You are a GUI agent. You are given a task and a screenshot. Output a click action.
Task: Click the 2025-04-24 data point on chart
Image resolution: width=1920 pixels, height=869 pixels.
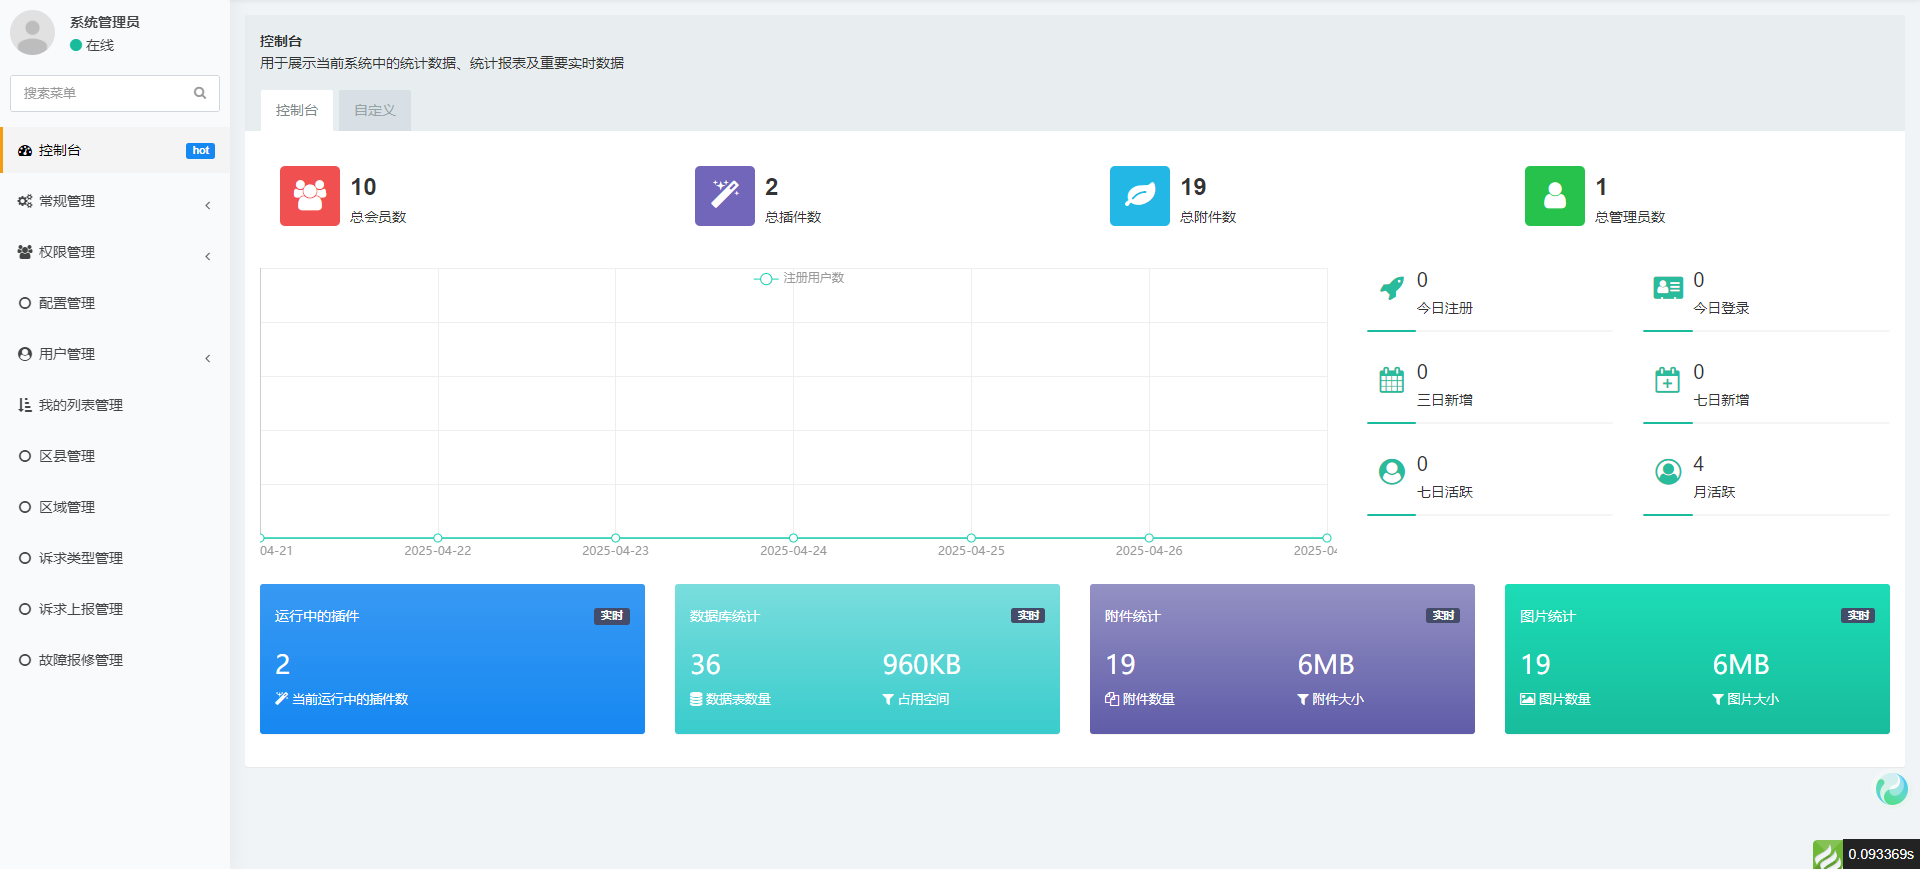point(793,538)
